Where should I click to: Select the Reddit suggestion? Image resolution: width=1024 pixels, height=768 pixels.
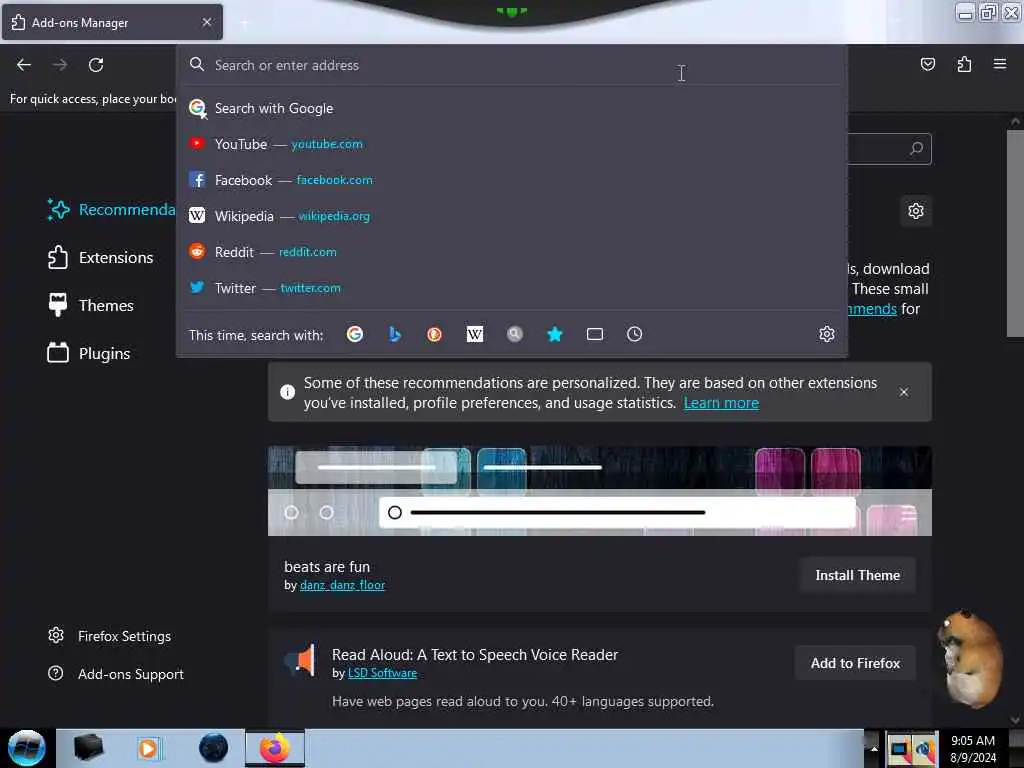[x=511, y=252]
